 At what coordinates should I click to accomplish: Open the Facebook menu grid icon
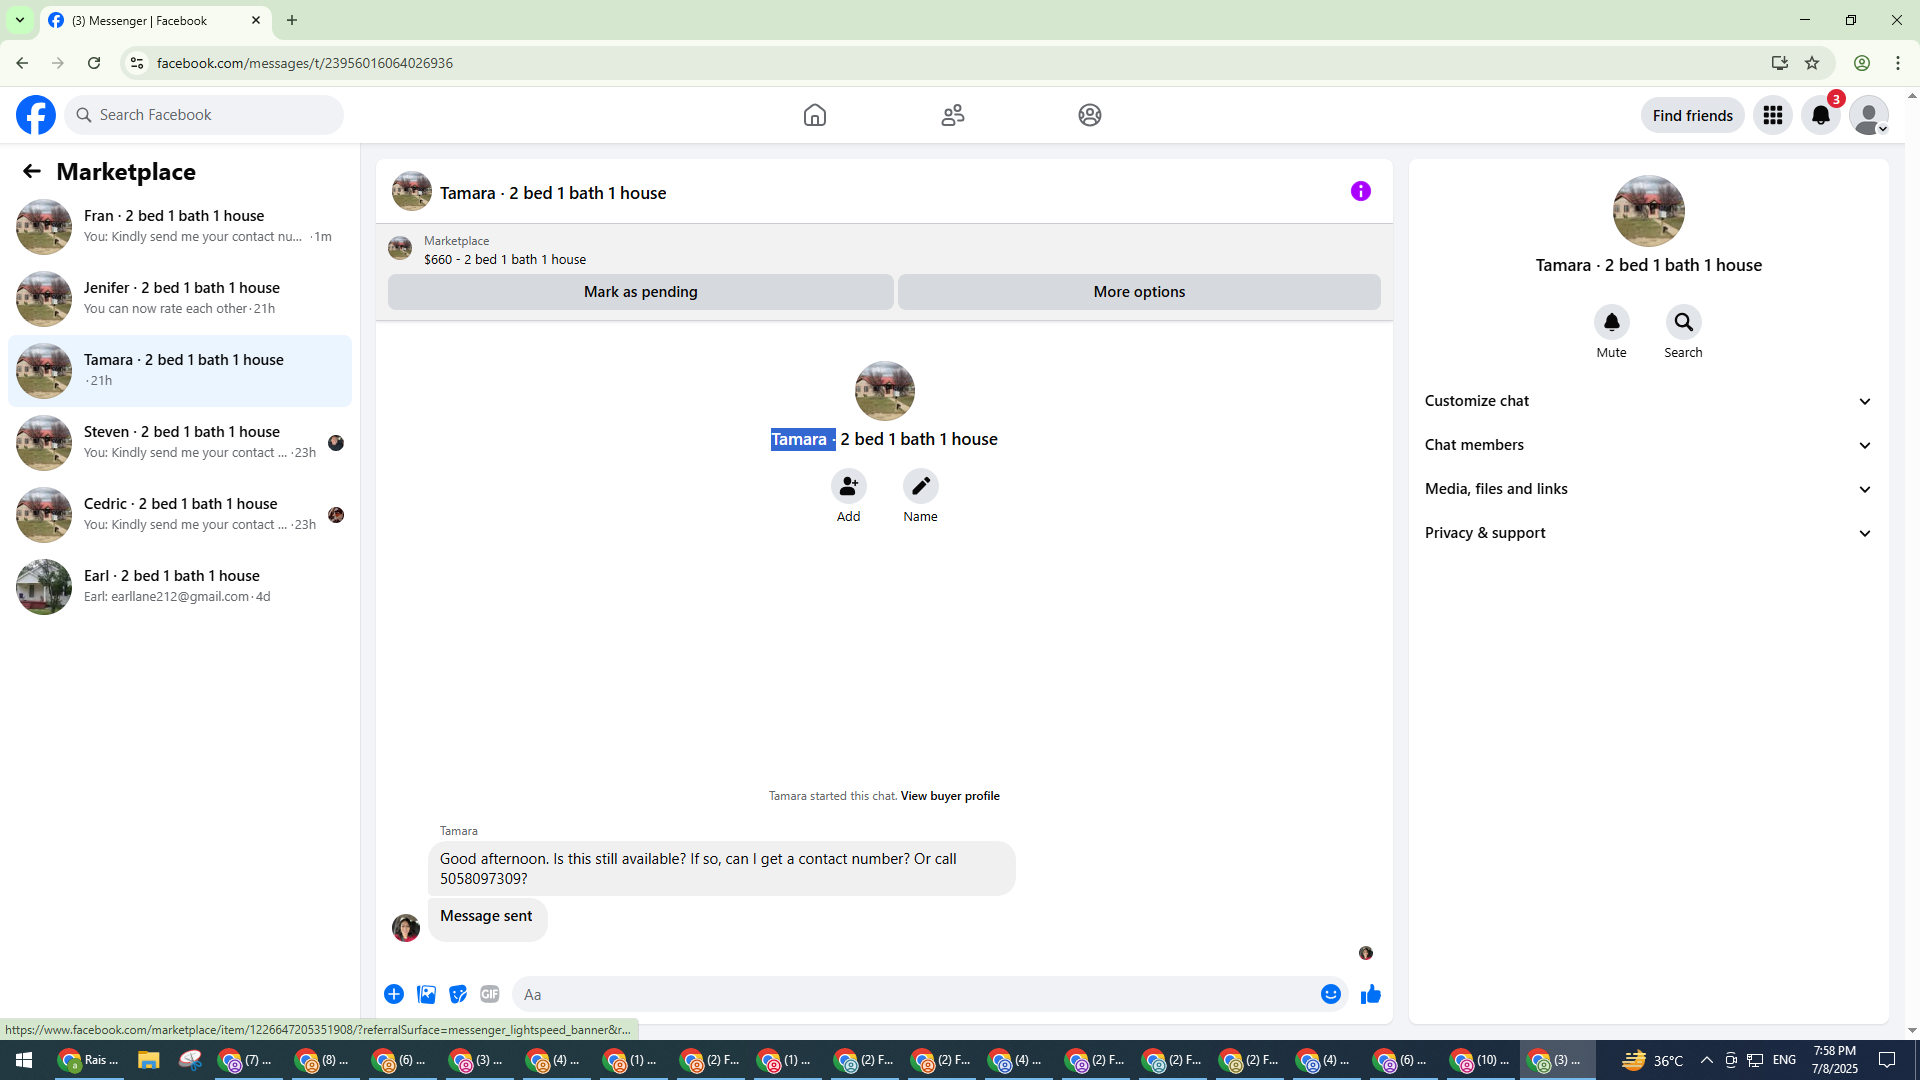pyautogui.click(x=1772, y=115)
